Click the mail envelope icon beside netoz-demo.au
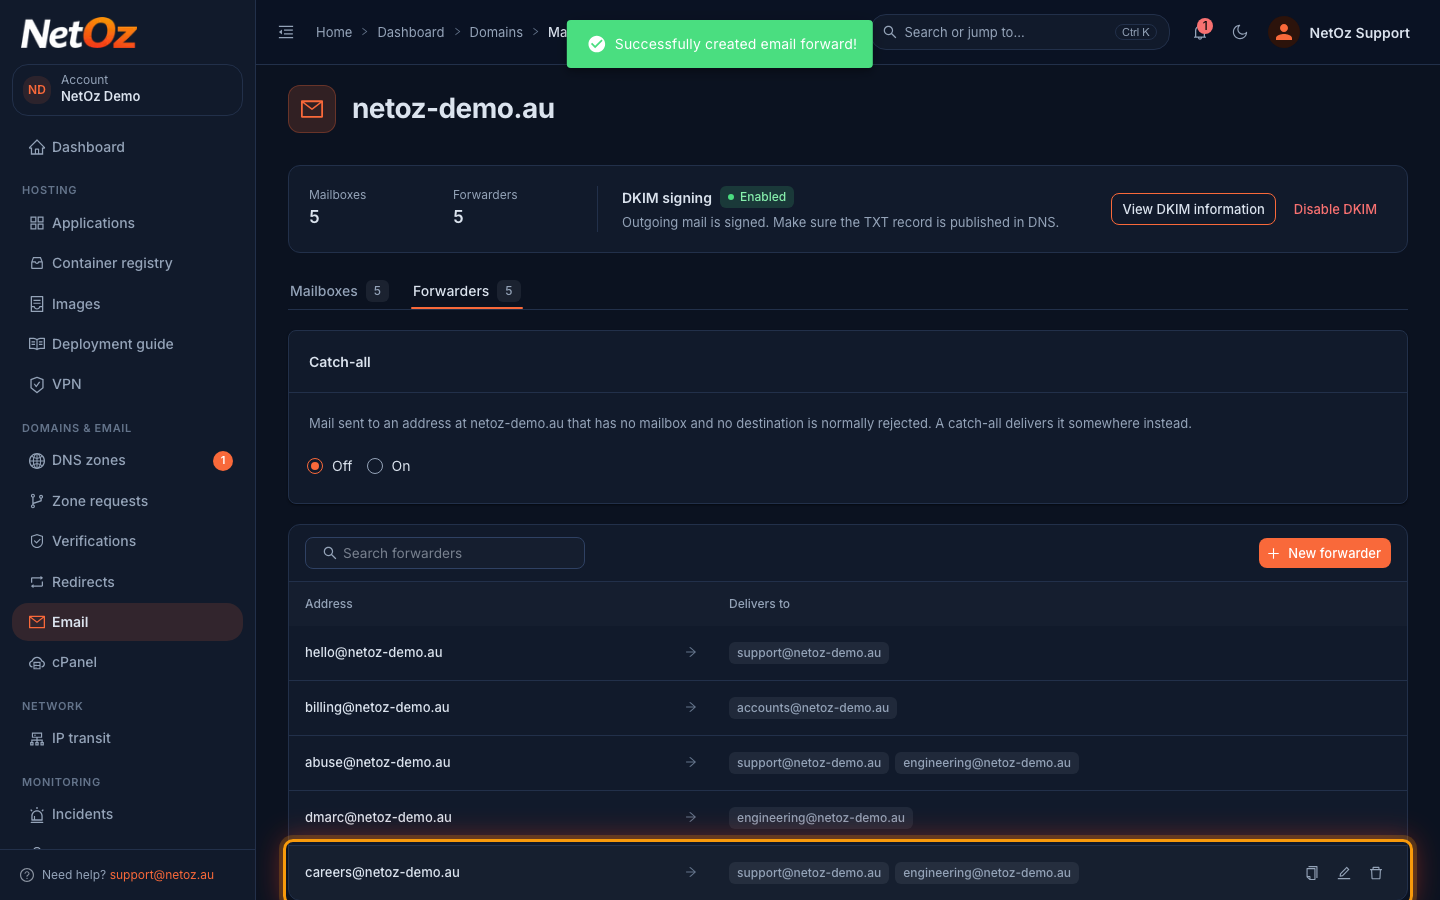 pos(312,109)
